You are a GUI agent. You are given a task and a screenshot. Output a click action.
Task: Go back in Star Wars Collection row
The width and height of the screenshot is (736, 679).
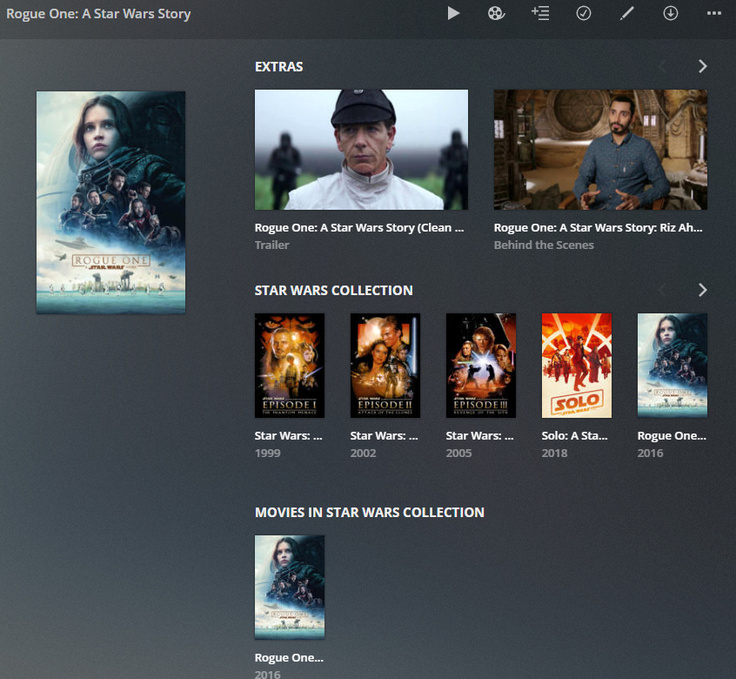coord(662,290)
